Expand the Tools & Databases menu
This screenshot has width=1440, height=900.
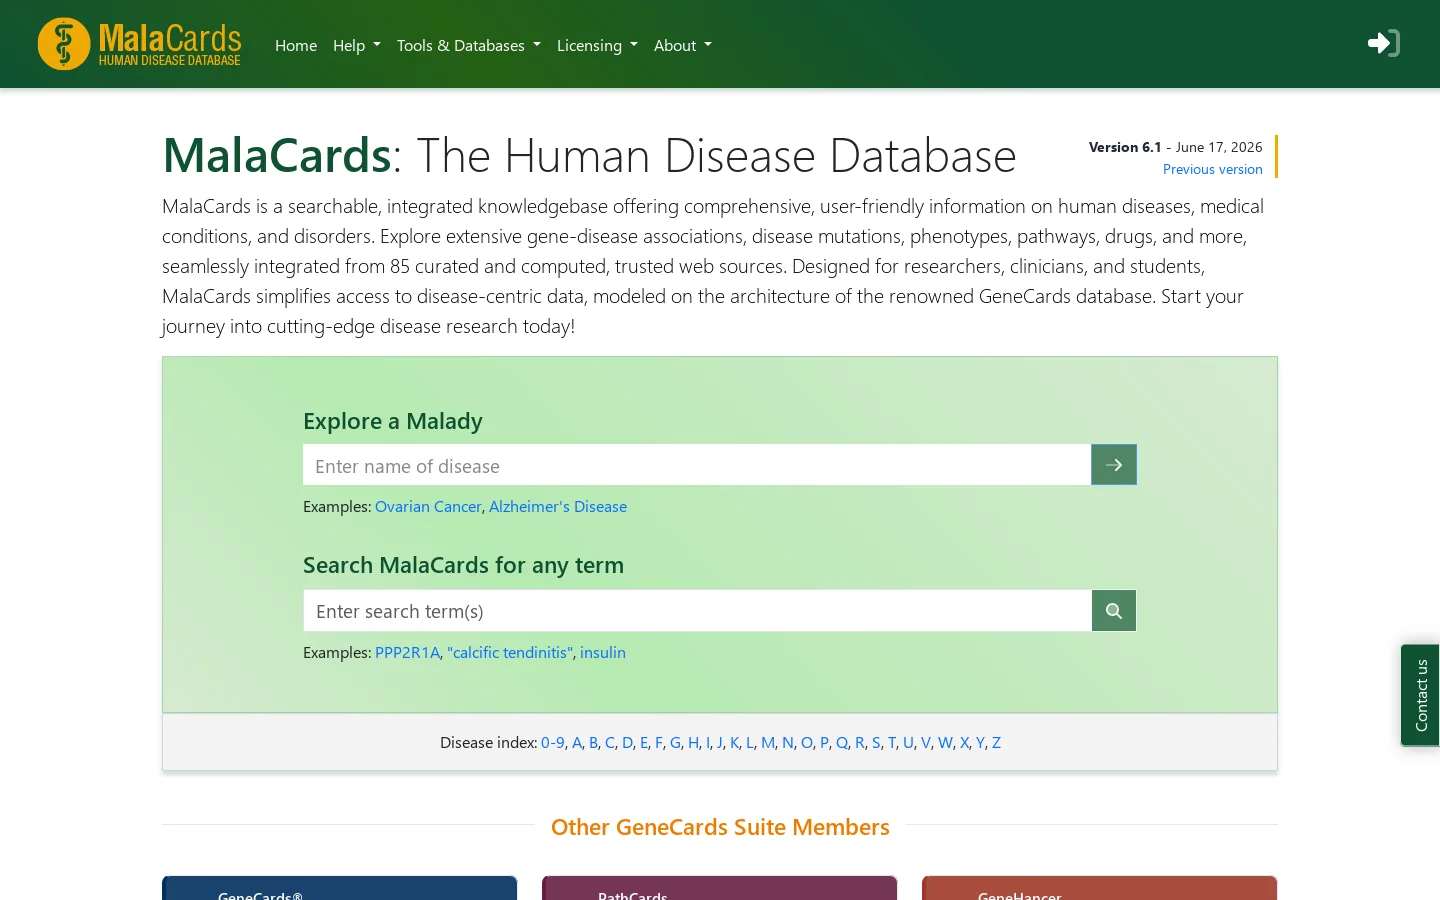[x=469, y=45]
